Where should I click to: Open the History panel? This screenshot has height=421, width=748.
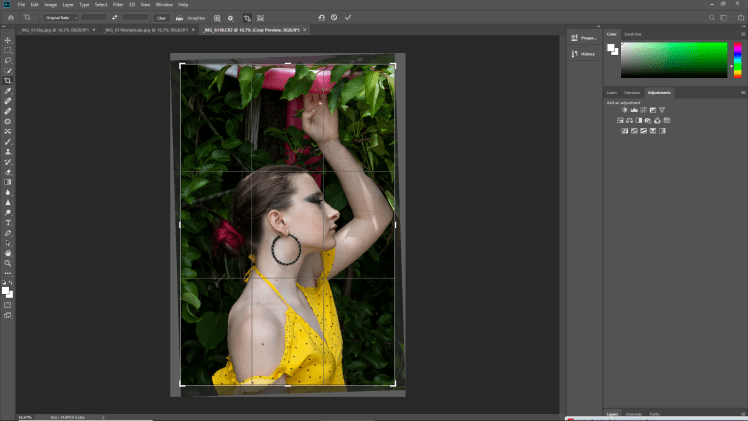coord(584,54)
